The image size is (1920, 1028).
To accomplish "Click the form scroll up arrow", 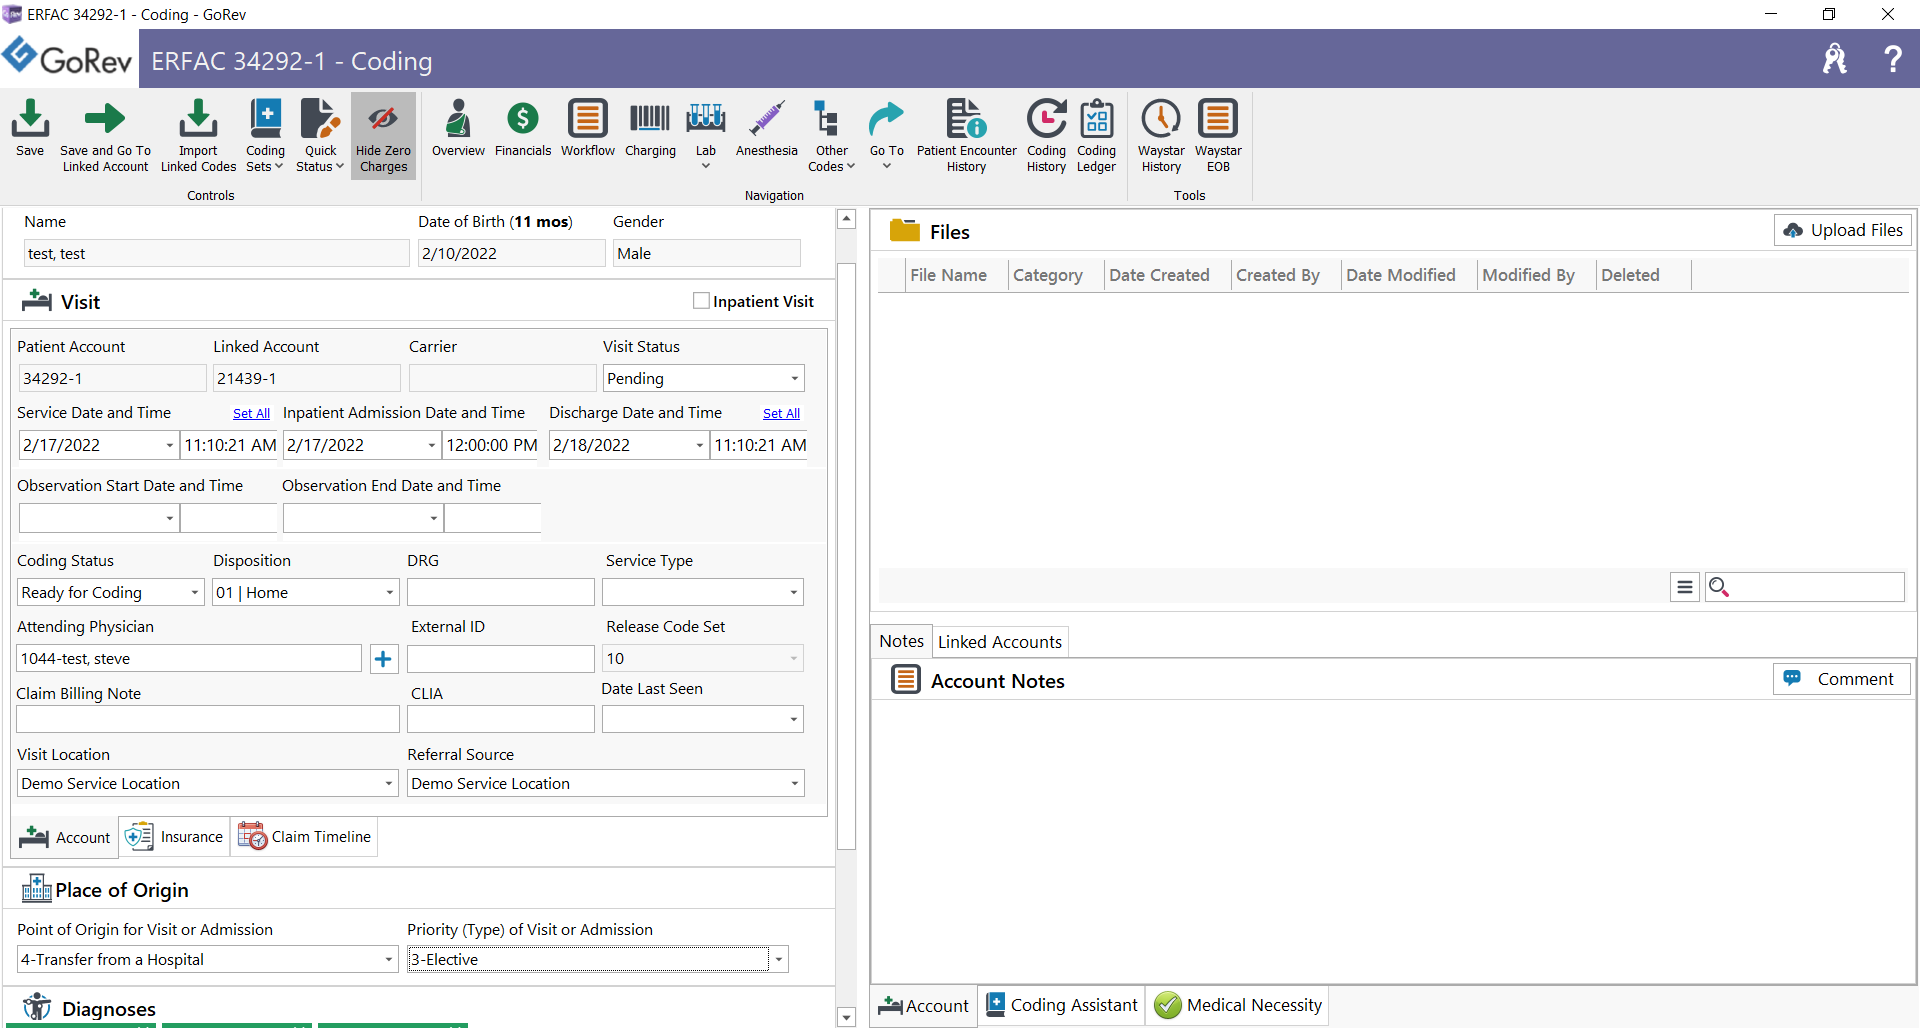I will tap(846, 219).
